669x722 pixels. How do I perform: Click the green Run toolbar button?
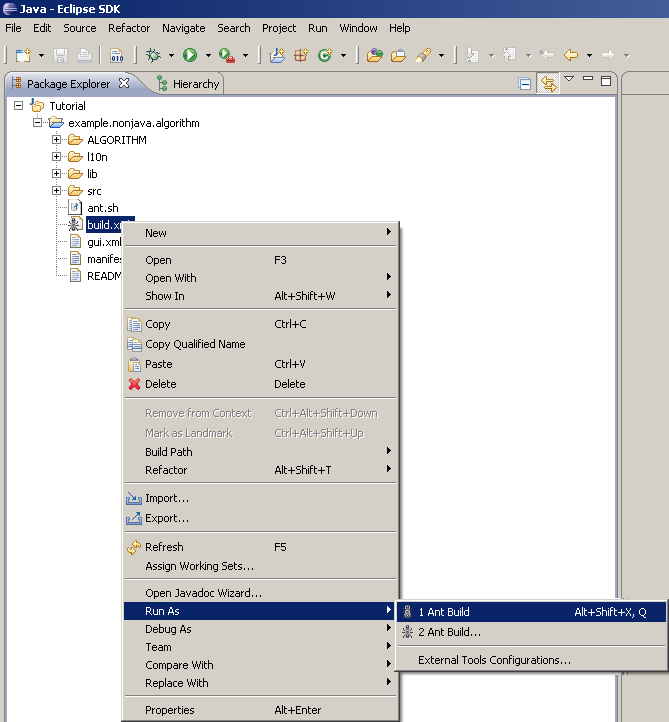pyautogui.click(x=190, y=55)
